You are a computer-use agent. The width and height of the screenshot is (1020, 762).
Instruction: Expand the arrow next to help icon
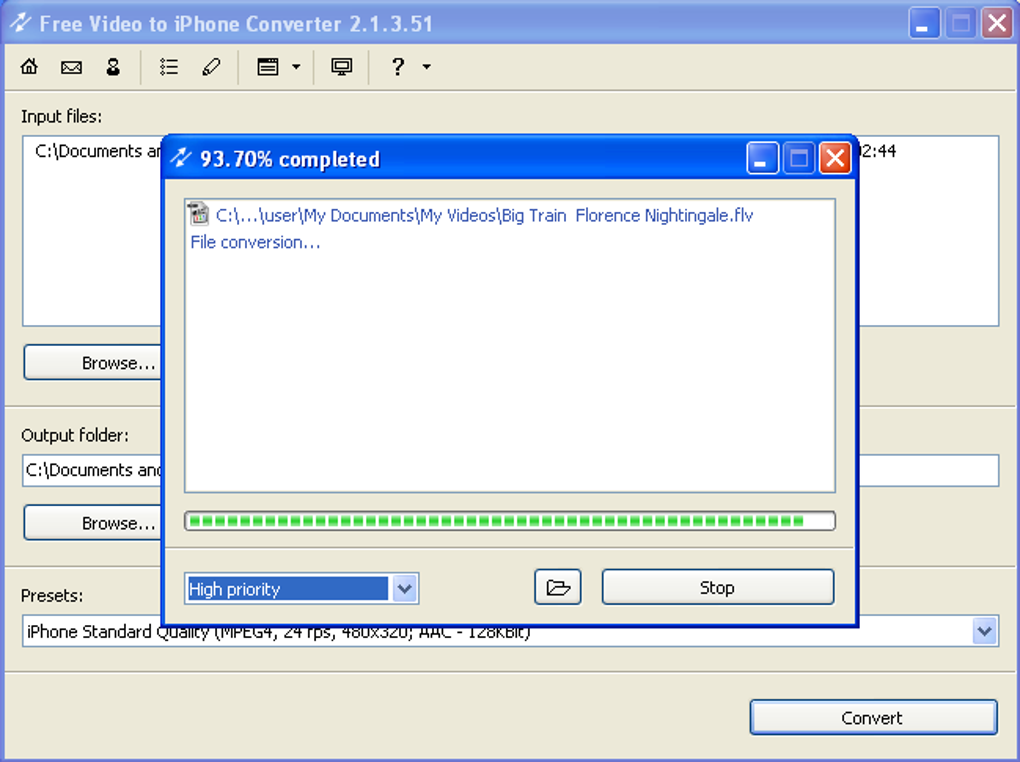point(427,66)
